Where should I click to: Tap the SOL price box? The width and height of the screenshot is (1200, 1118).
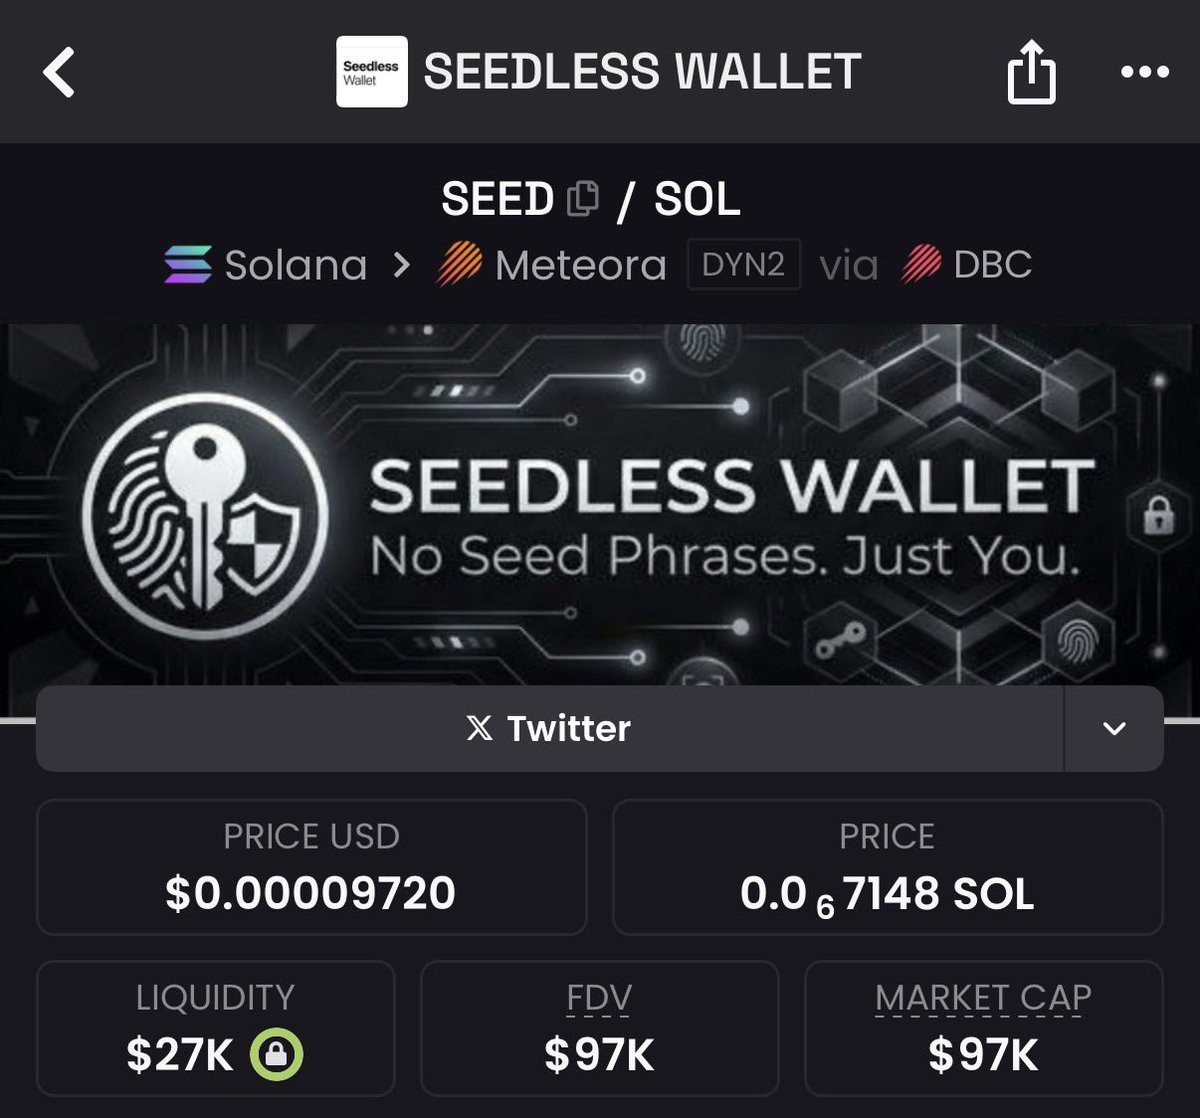coord(887,867)
